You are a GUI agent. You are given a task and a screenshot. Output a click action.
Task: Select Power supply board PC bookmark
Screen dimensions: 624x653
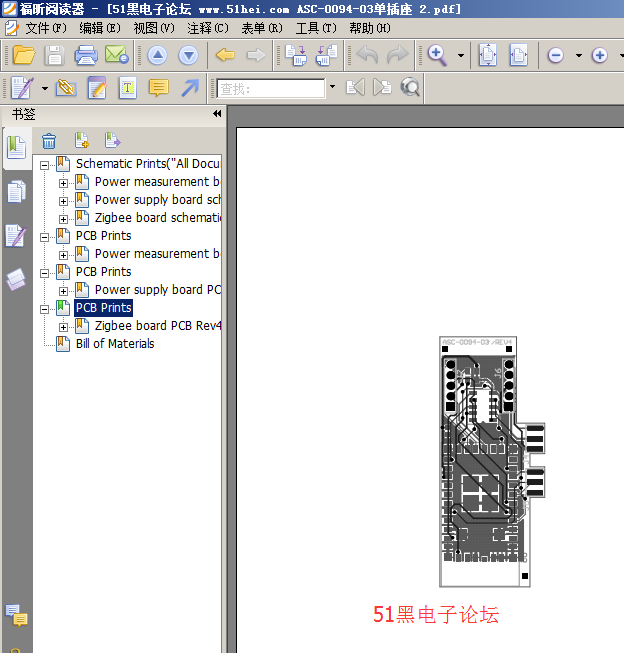(x=158, y=290)
